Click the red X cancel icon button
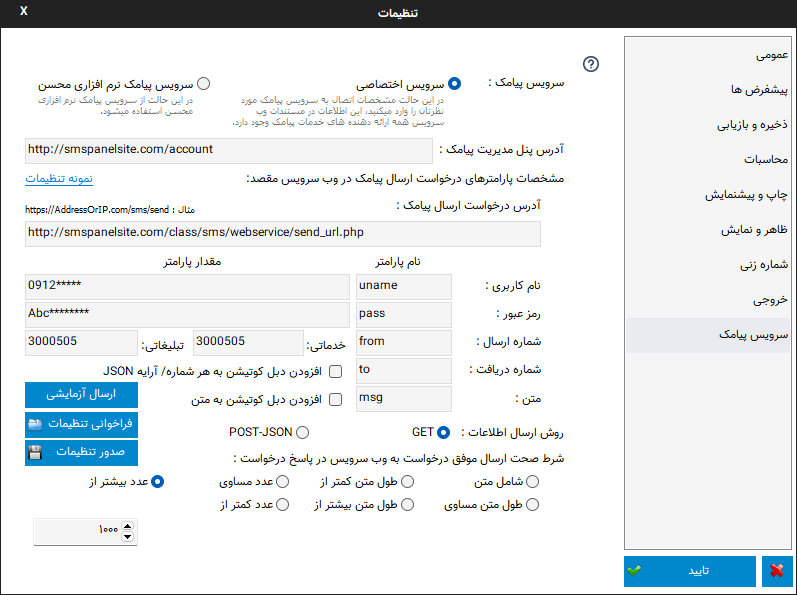This screenshot has height=595, width=797. point(777,571)
